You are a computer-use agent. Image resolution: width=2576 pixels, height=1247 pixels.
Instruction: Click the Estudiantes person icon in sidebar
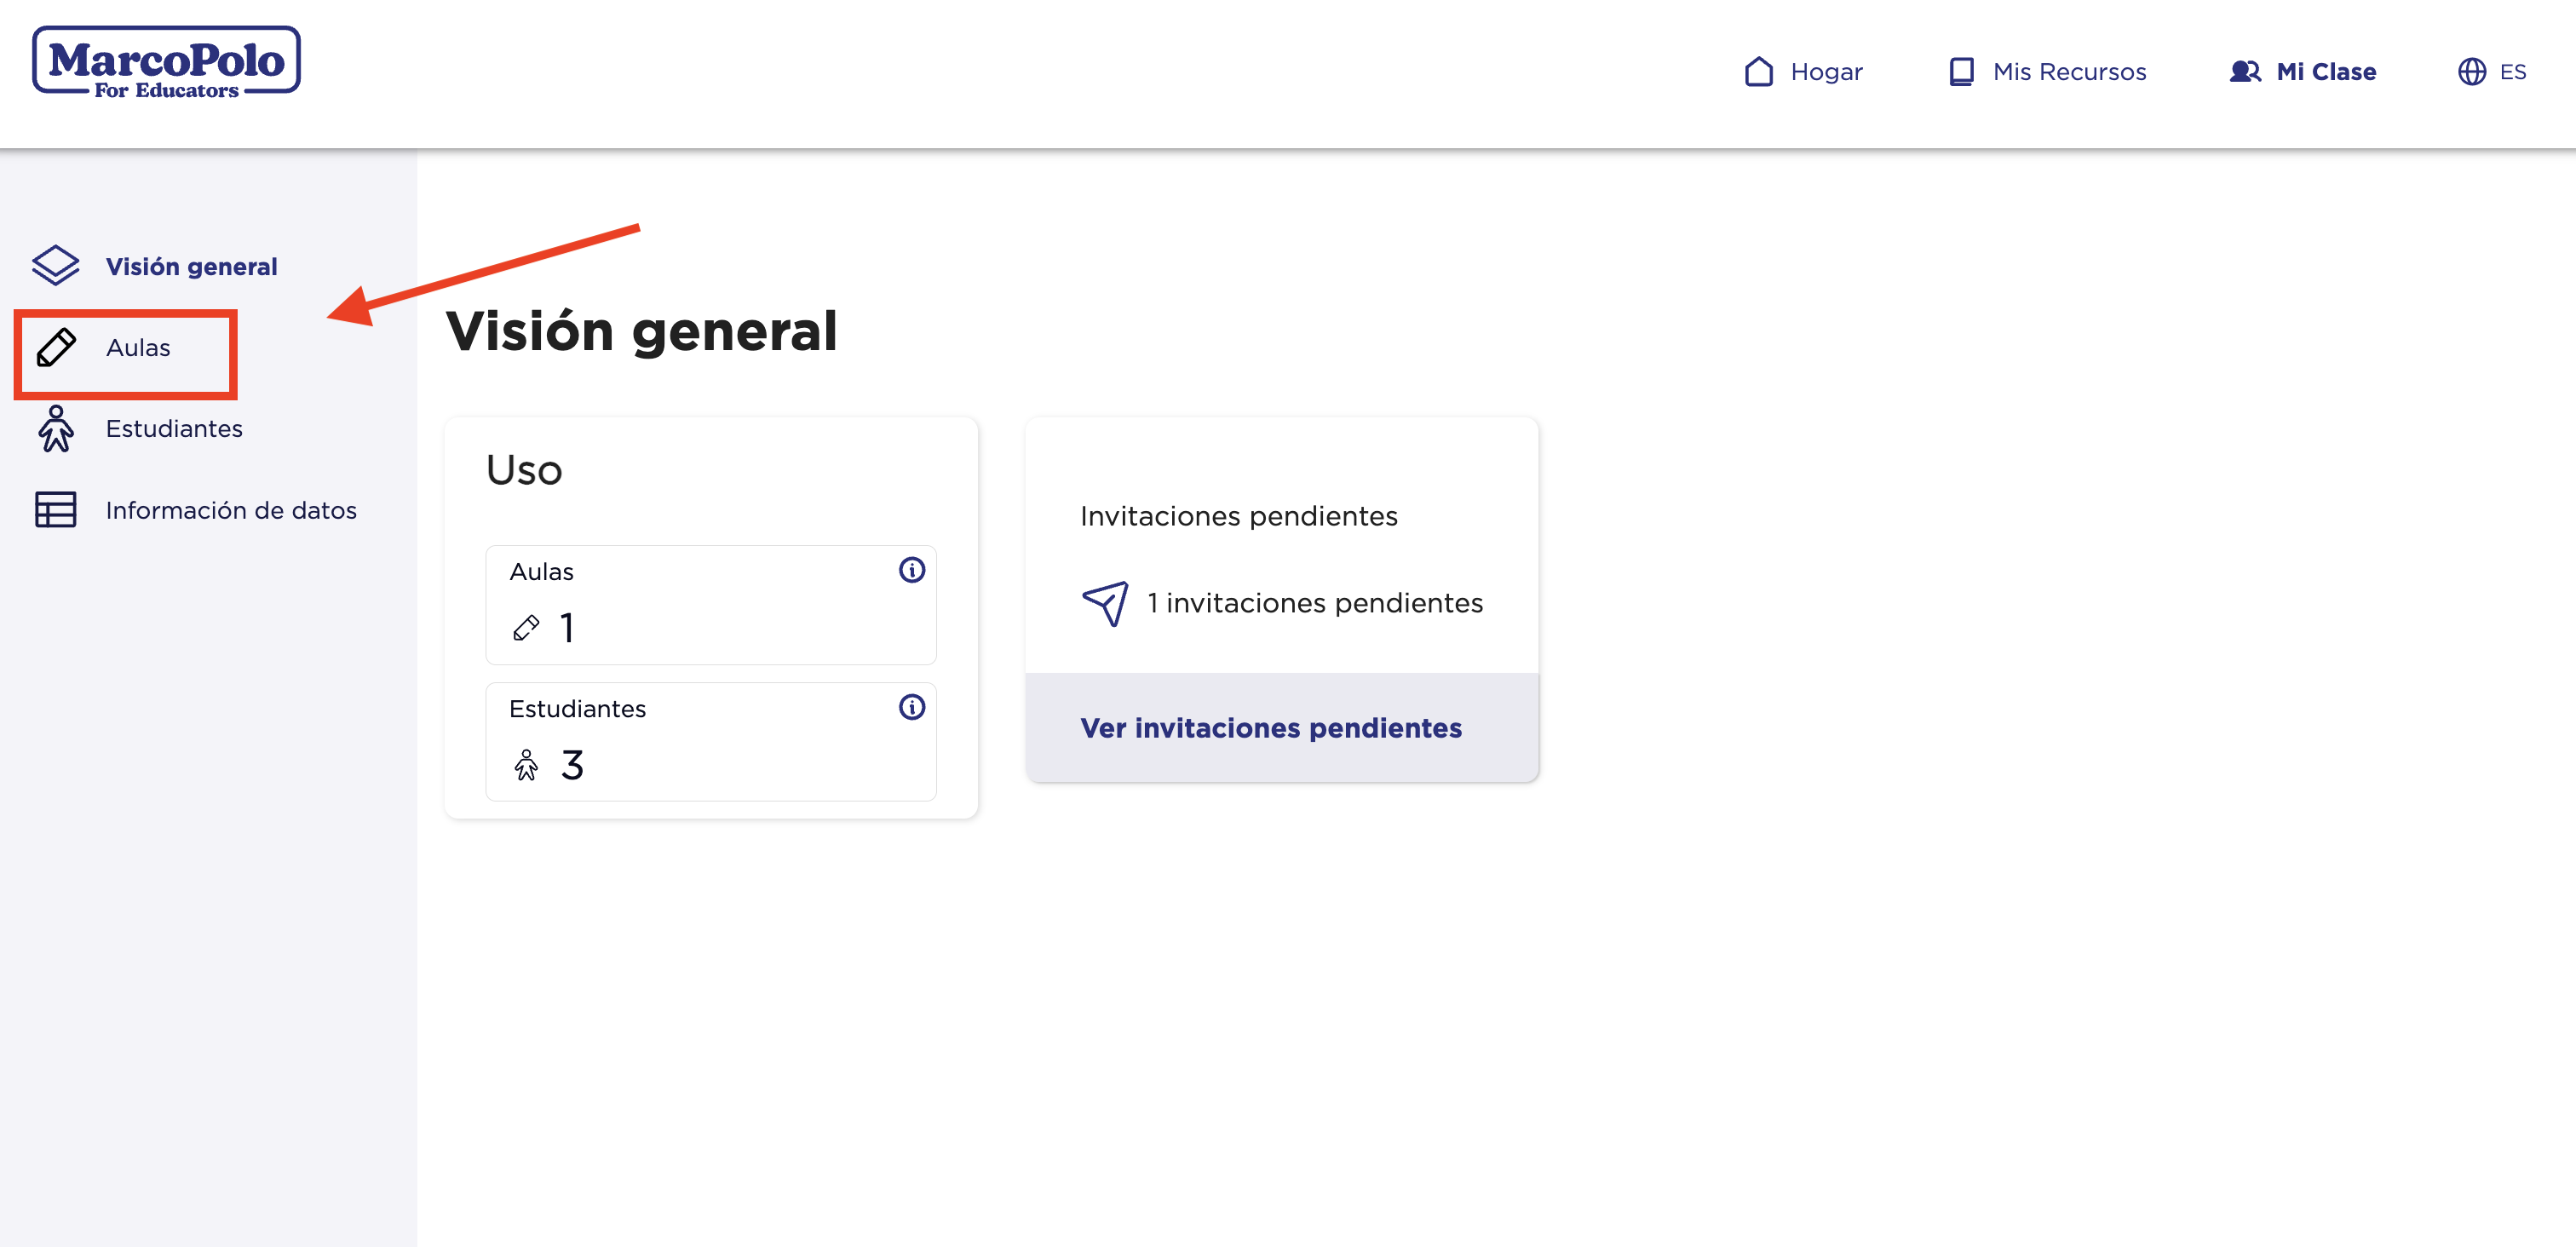click(55, 429)
